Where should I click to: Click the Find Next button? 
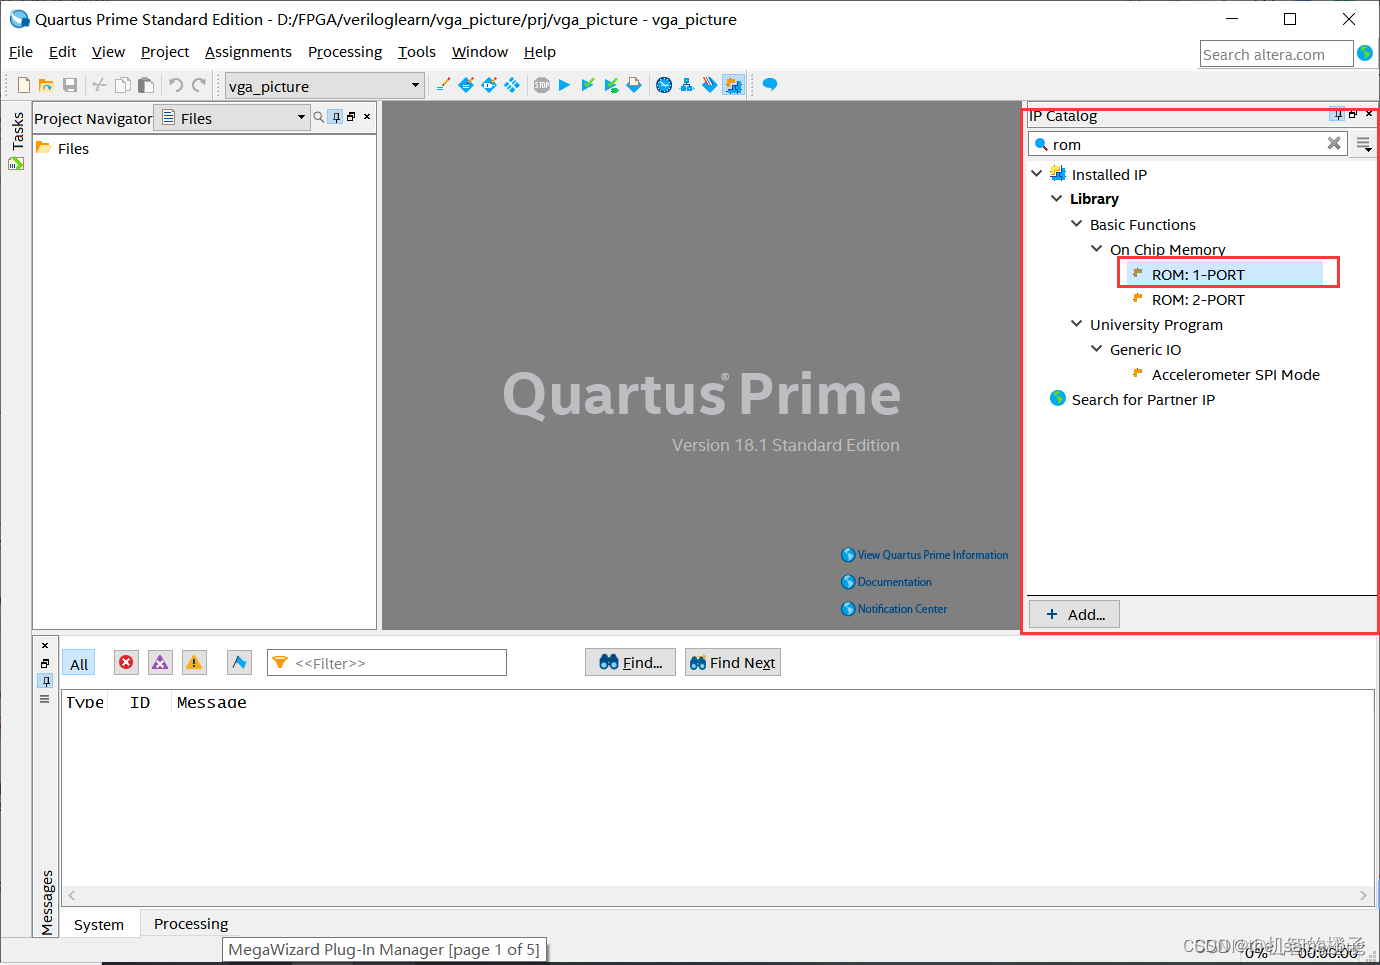pos(733,662)
